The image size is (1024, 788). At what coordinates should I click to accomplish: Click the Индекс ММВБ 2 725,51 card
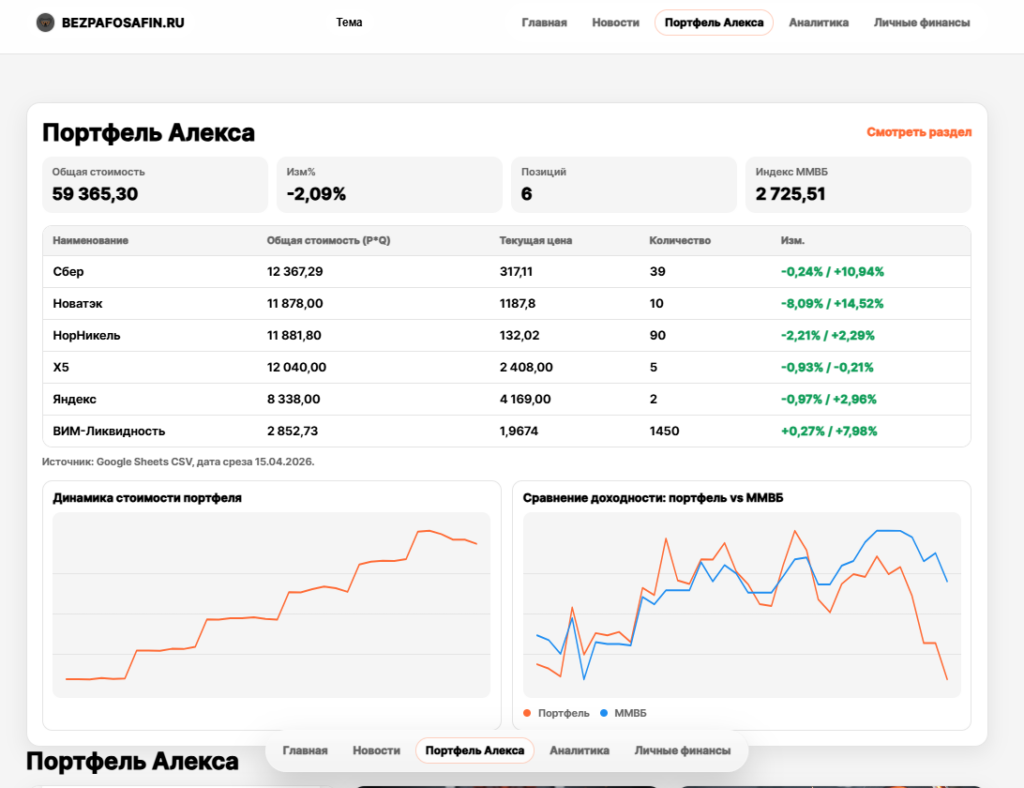(x=858, y=185)
